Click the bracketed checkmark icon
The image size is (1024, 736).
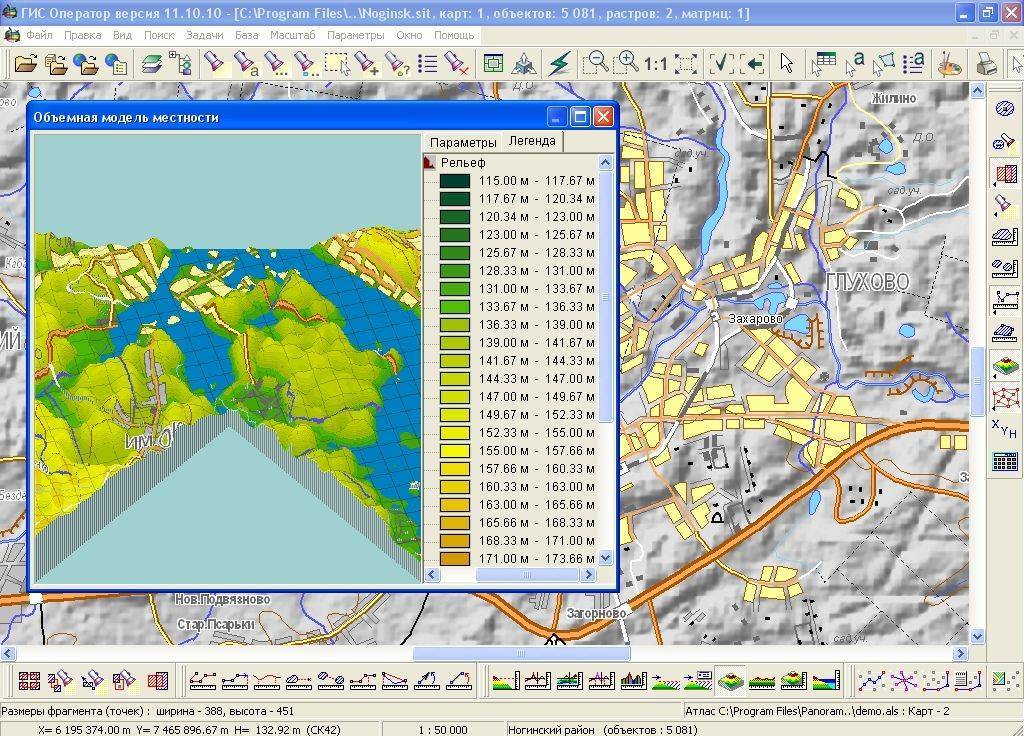point(721,63)
